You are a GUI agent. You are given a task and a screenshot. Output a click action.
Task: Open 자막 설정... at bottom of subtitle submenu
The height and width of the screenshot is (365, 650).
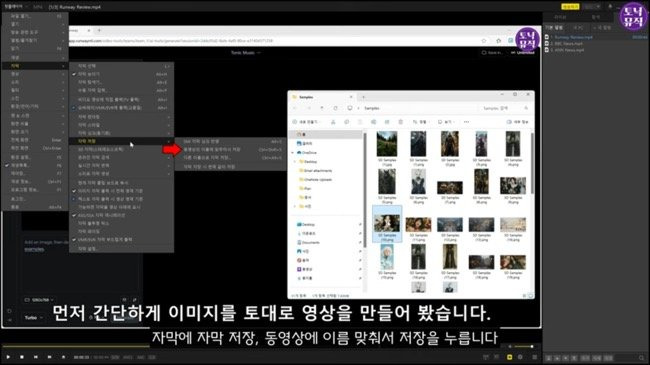121,248
